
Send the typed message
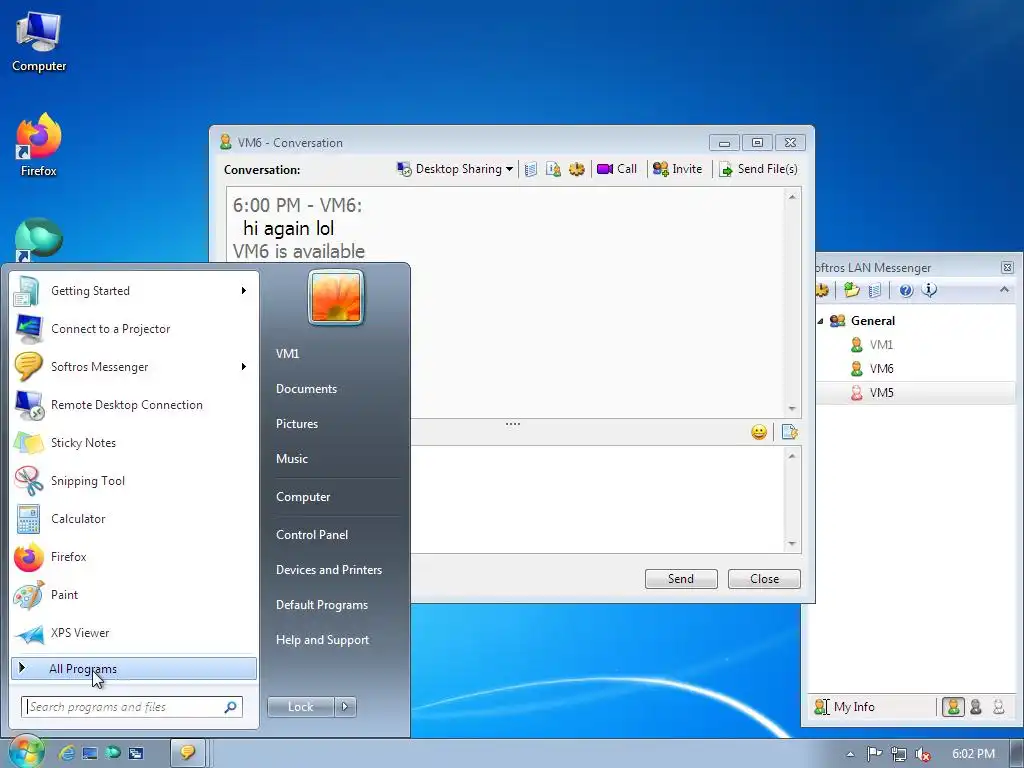681,579
